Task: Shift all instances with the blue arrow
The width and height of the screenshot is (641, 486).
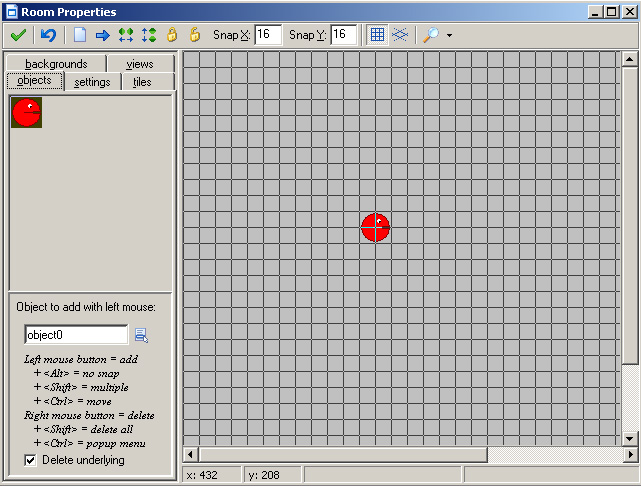Action: tap(103, 36)
